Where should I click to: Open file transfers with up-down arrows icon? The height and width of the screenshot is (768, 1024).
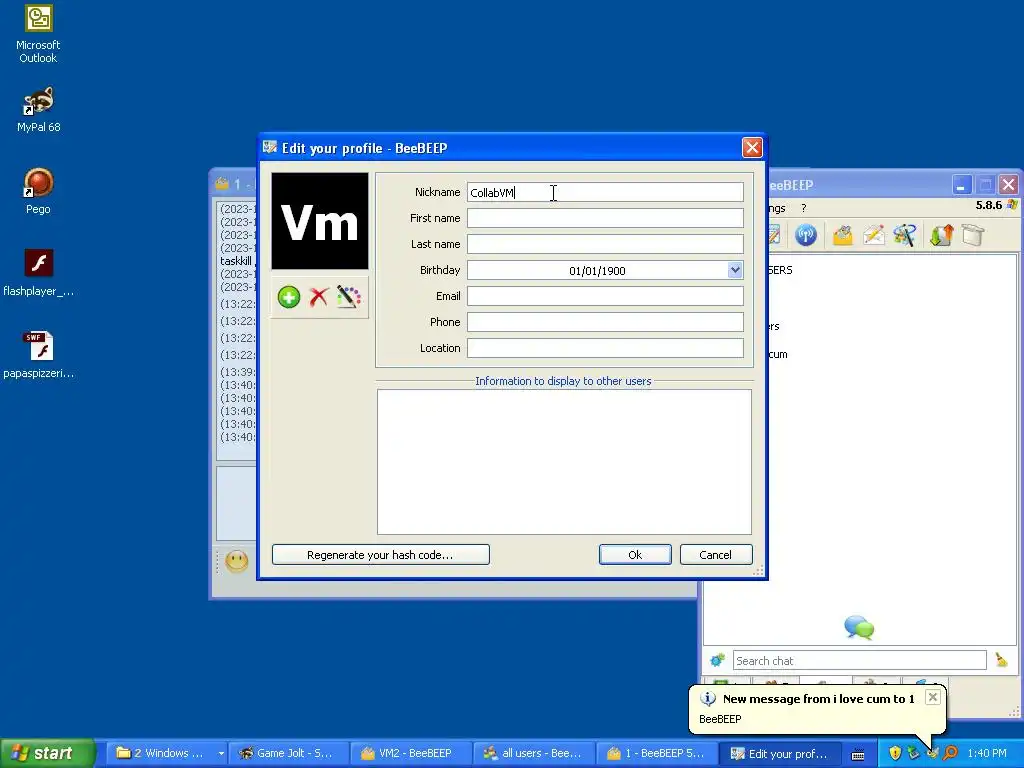click(941, 235)
